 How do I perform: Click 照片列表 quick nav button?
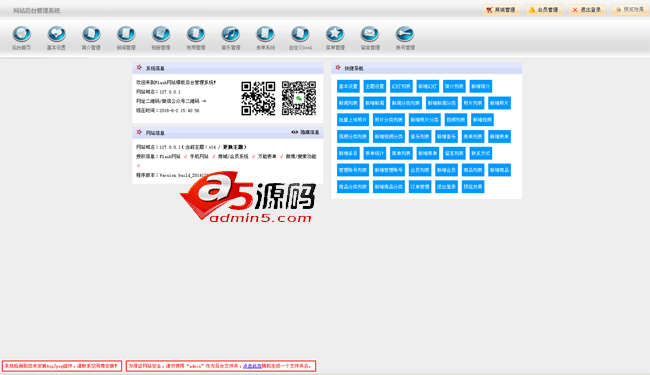tap(473, 103)
